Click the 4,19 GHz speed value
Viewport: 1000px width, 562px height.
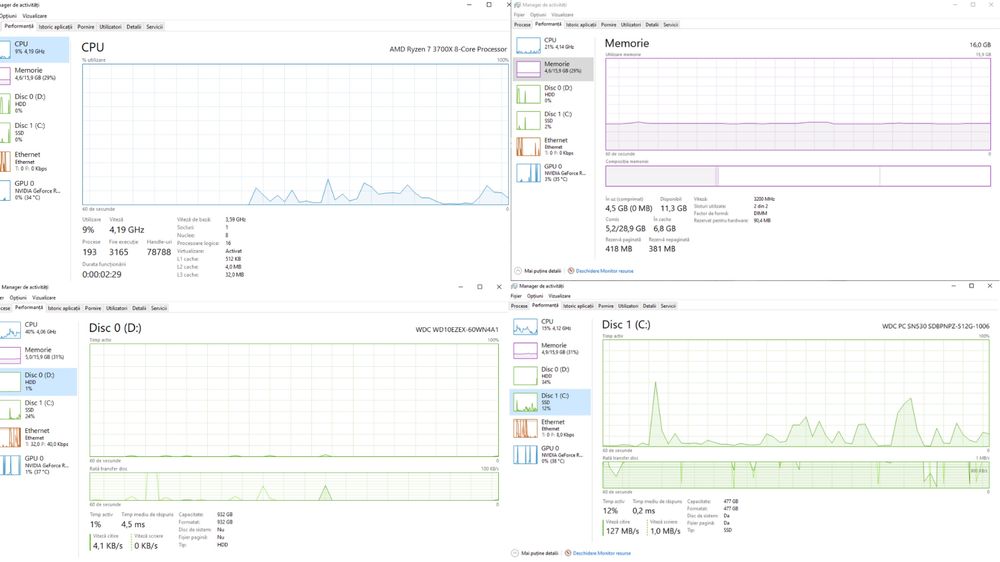(126, 230)
